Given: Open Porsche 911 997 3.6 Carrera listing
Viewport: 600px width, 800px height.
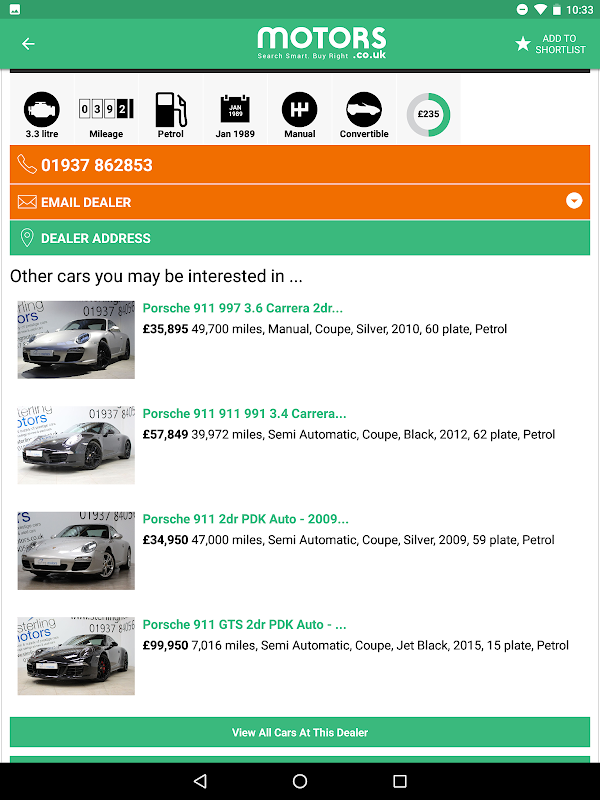Looking at the screenshot, I should tap(242, 308).
